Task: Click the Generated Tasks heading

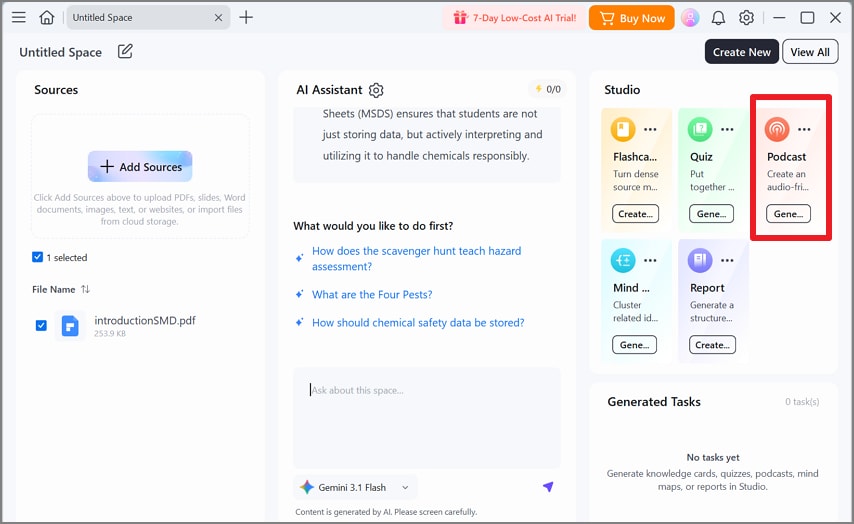Action: (x=654, y=401)
